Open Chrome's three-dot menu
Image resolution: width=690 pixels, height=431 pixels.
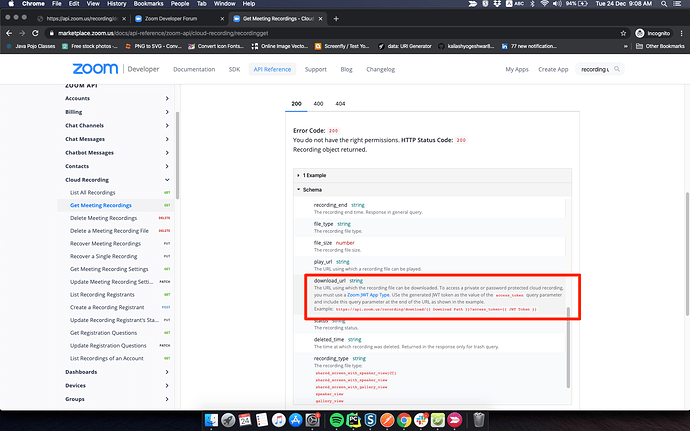click(x=681, y=33)
